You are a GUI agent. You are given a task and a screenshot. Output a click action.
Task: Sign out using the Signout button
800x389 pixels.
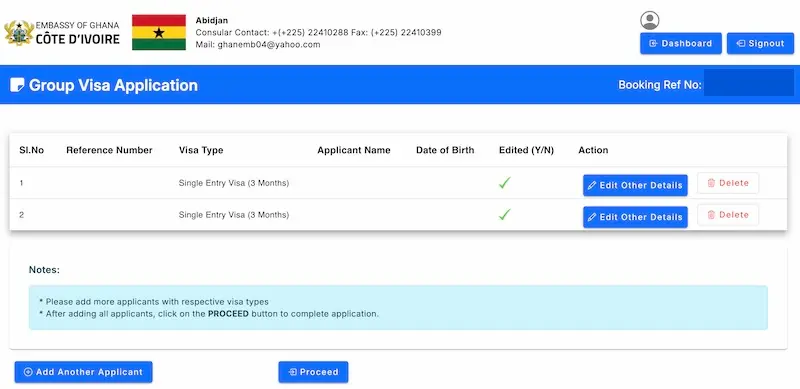pyautogui.click(x=760, y=43)
